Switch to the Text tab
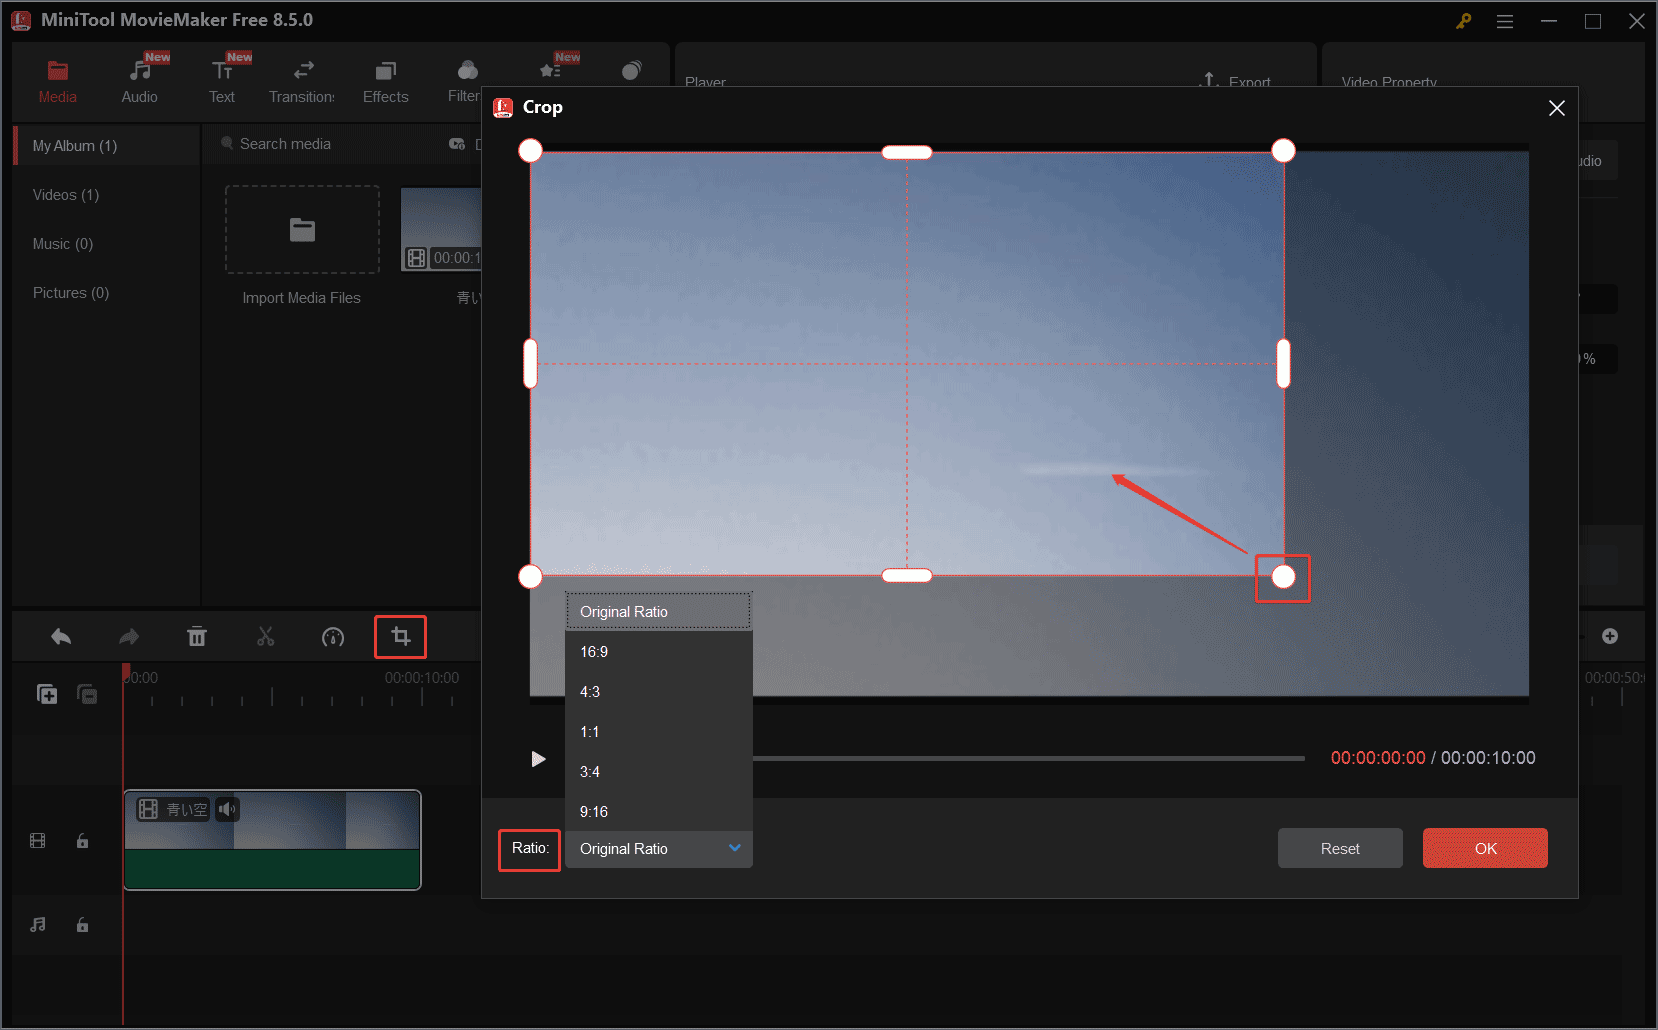The height and width of the screenshot is (1030, 1658). 222,80
